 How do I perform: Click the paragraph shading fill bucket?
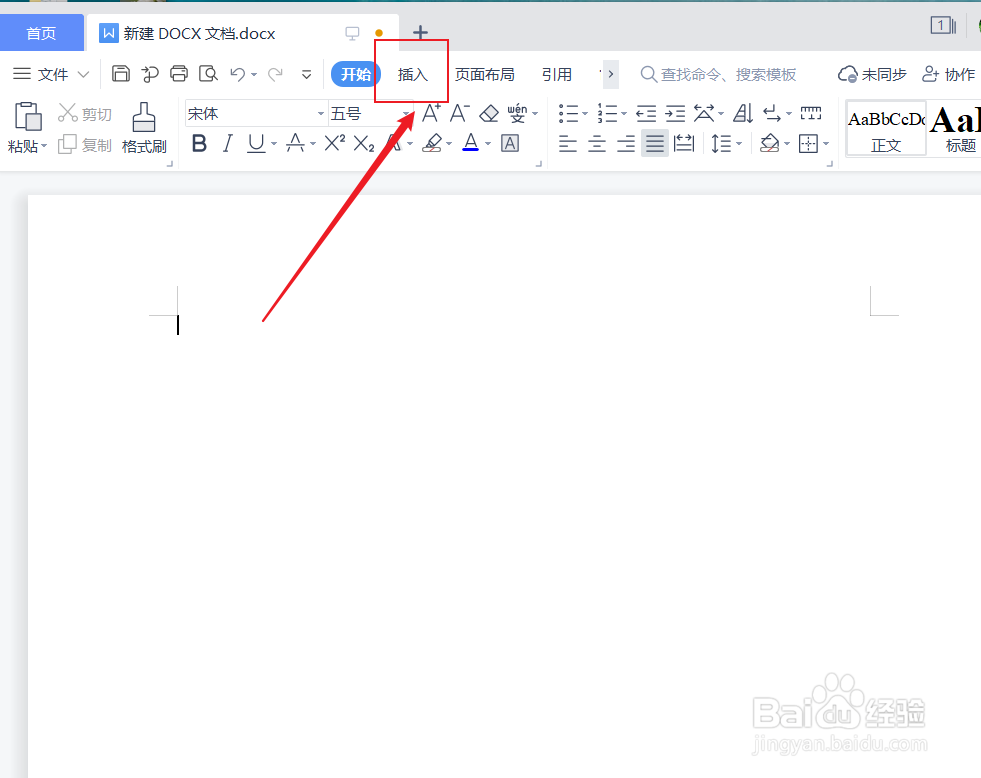point(769,144)
